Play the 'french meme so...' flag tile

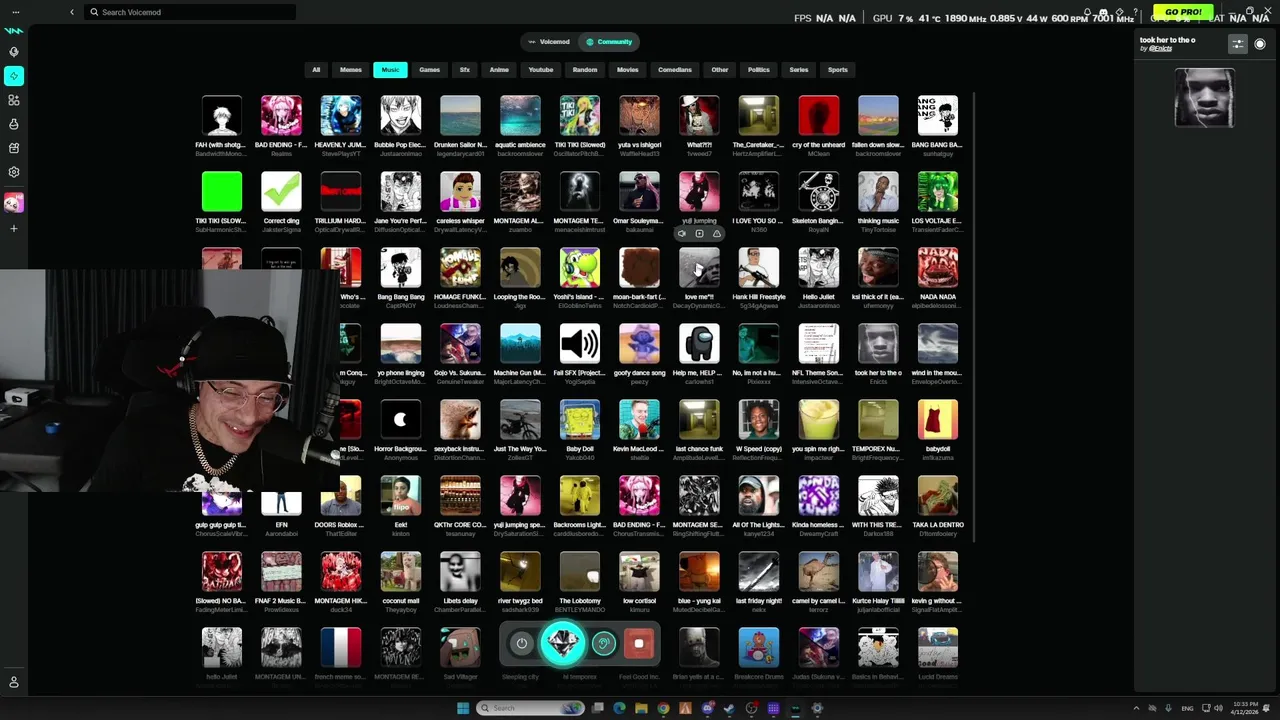point(341,648)
